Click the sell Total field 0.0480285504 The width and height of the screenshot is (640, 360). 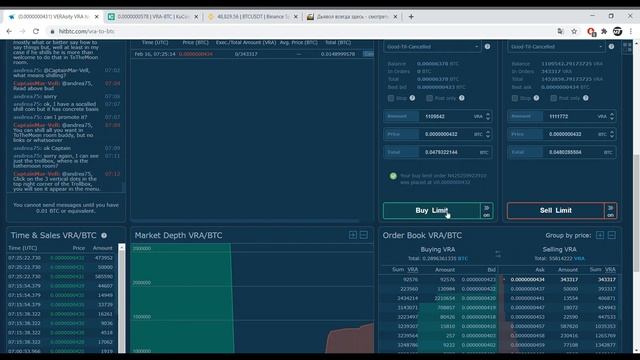pyautogui.click(x=561, y=152)
